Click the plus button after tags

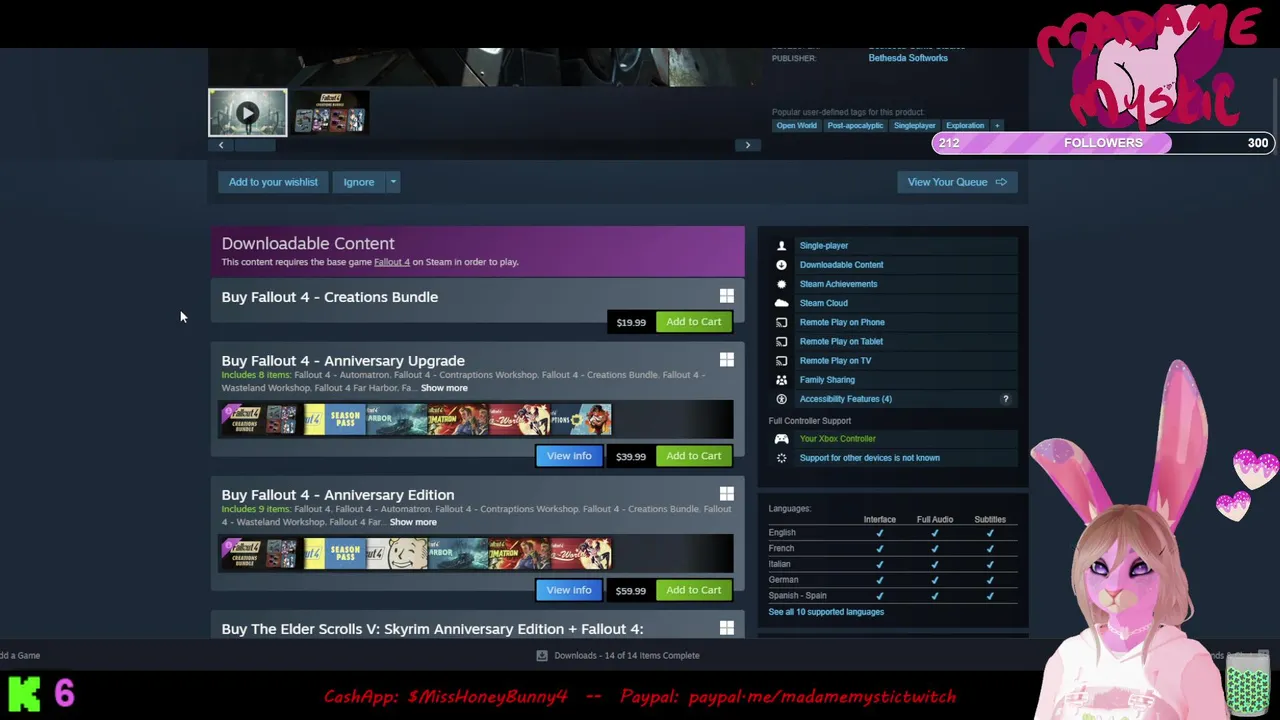997,126
